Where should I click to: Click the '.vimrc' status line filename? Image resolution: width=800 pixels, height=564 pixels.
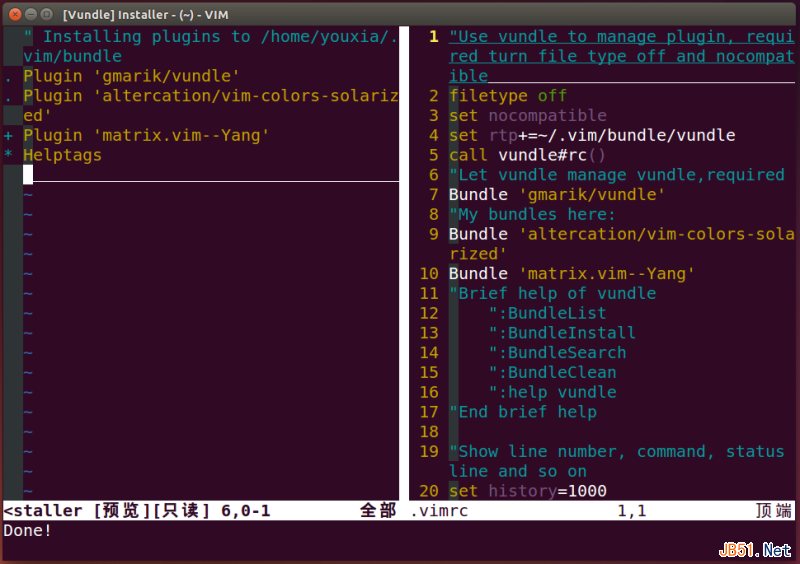tap(439, 511)
